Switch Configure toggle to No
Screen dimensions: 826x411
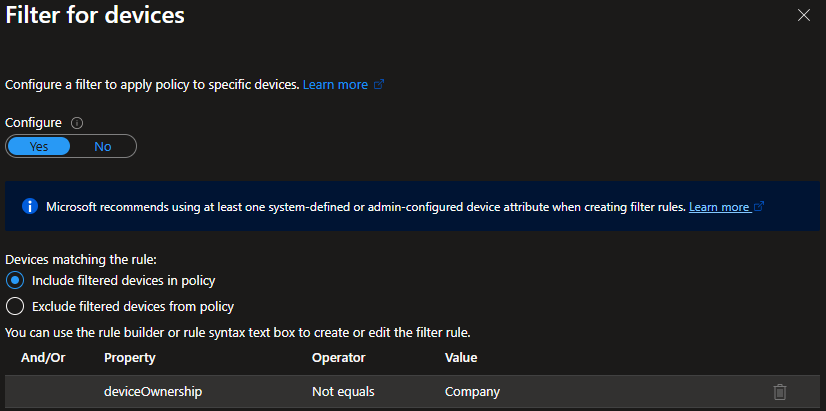pos(103,146)
